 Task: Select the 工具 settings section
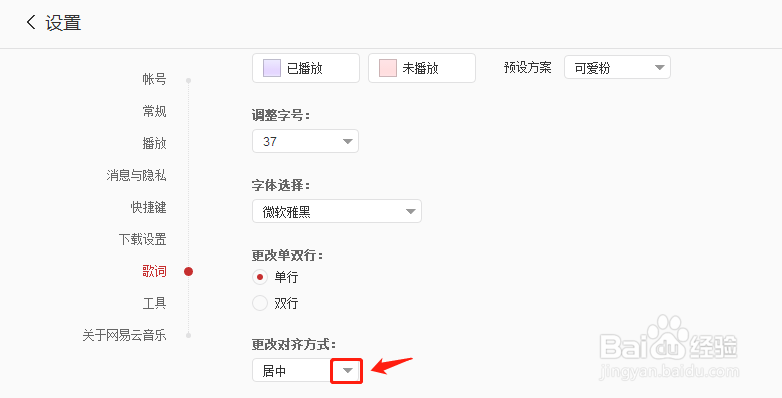154,303
